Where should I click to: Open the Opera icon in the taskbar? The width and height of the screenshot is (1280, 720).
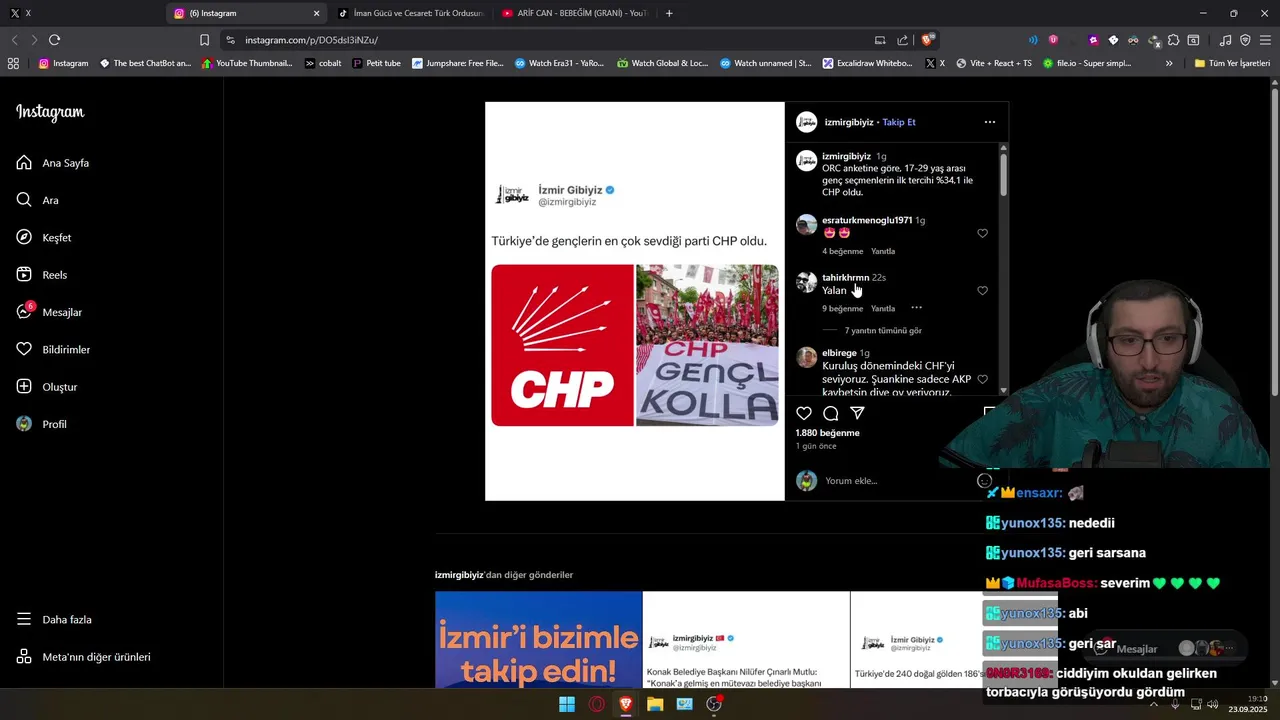pyautogui.click(x=597, y=704)
